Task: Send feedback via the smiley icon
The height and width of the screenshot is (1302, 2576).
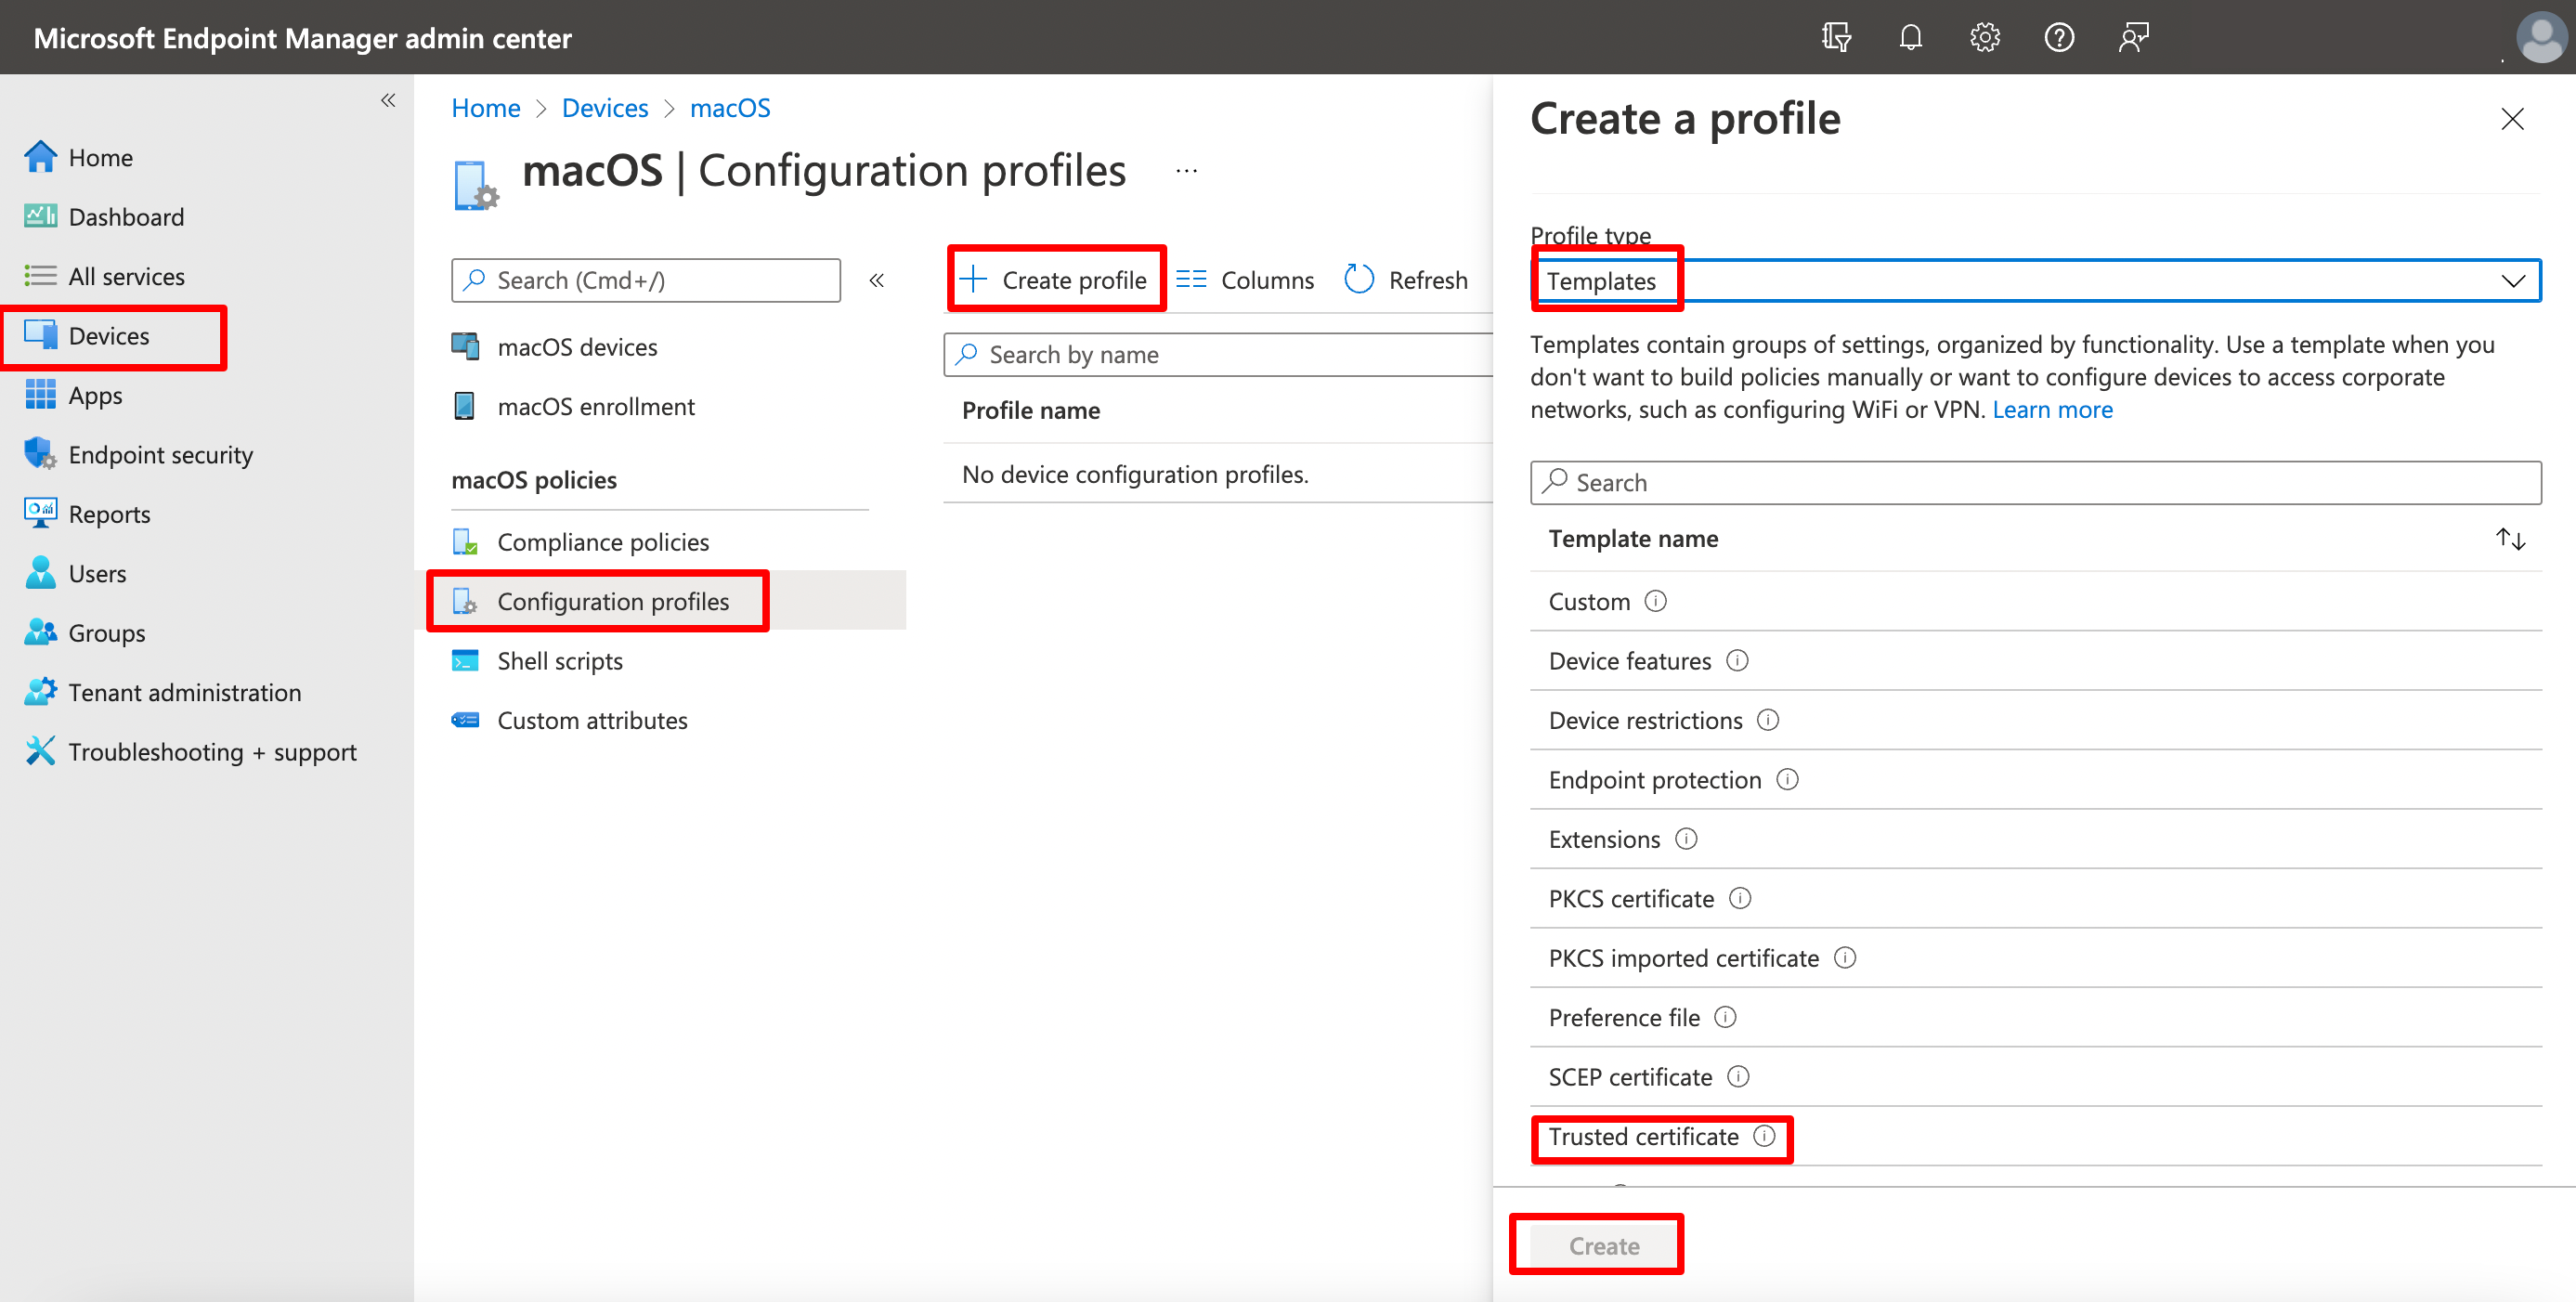Action: tap(2133, 37)
